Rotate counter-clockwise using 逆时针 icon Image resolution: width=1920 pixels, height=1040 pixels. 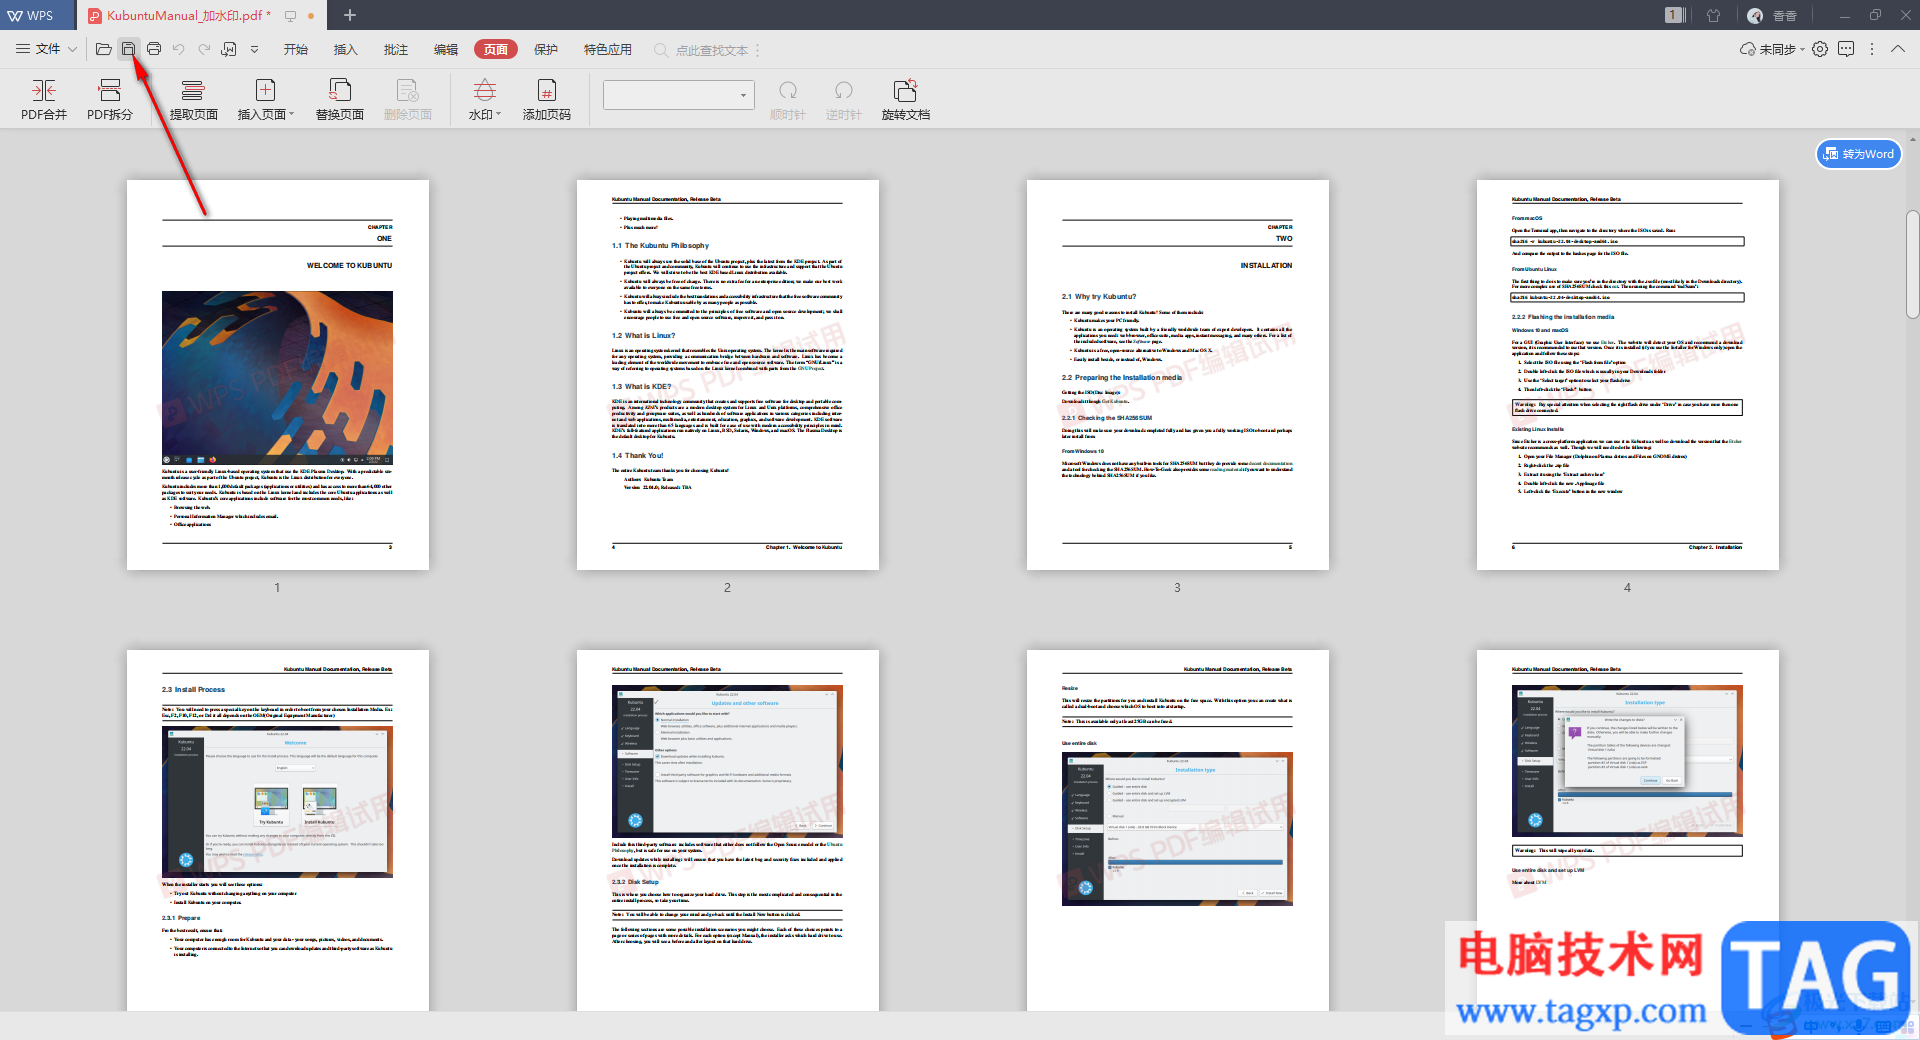[x=843, y=91]
